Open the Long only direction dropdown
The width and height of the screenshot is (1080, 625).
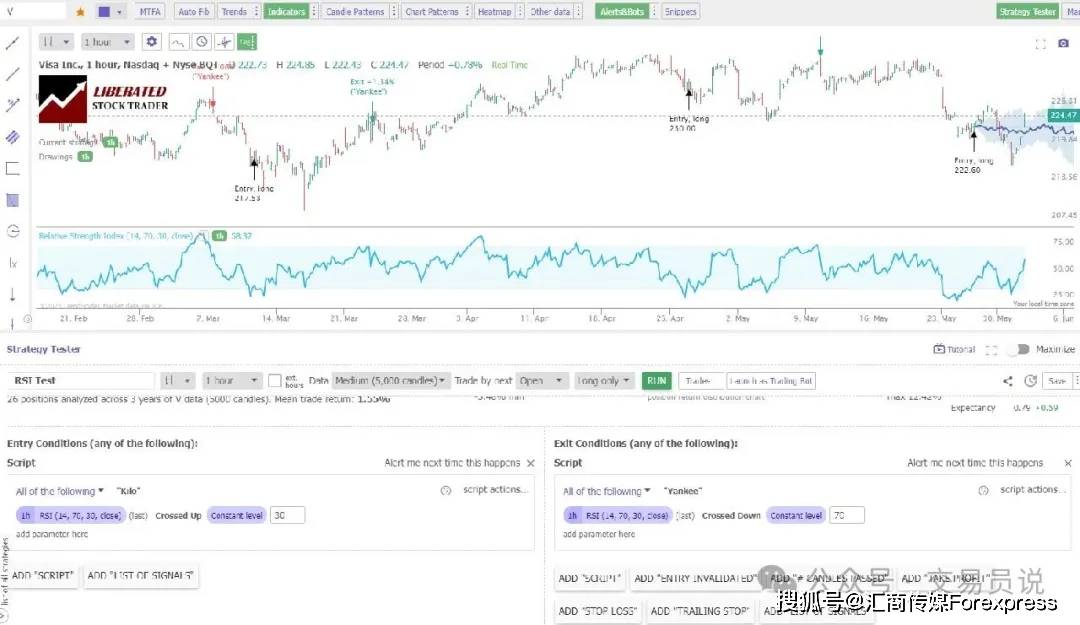pos(606,381)
